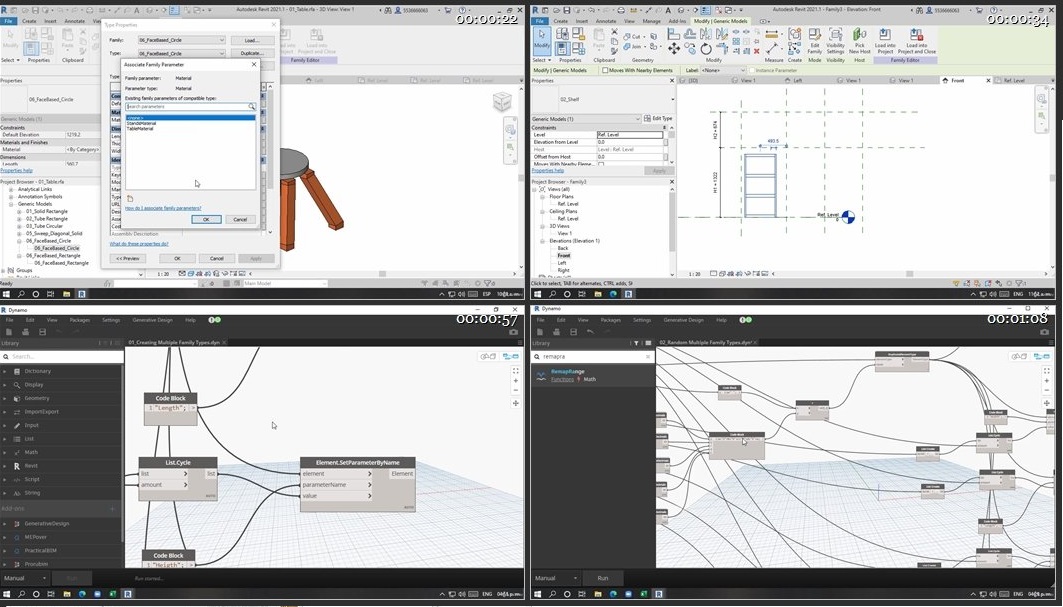Open 'How do I associate family parameters?' link
The image size is (1063, 607).
(x=163, y=208)
